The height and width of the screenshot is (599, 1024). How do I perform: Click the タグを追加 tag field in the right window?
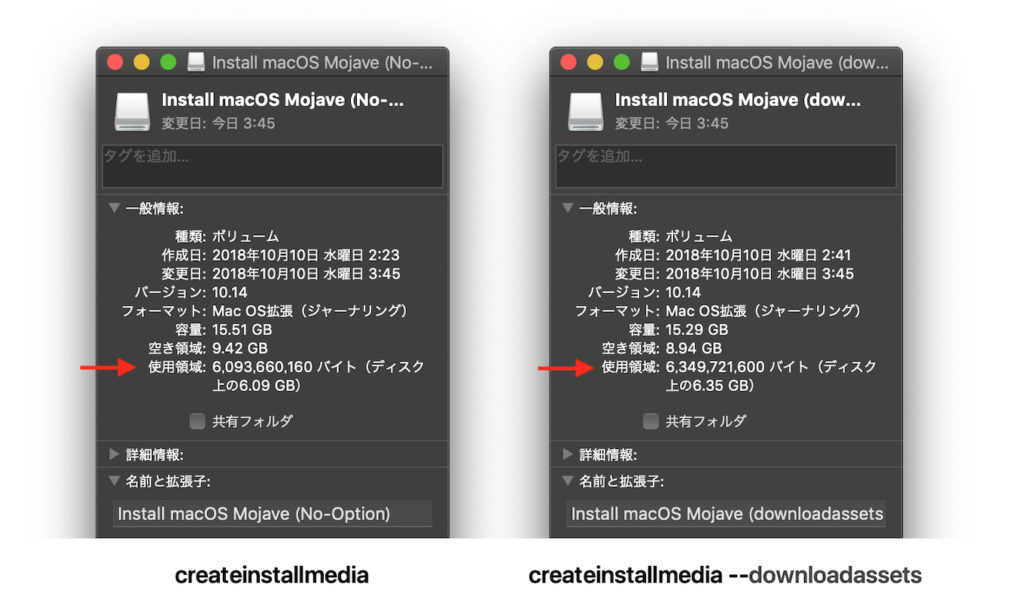(725, 165)
